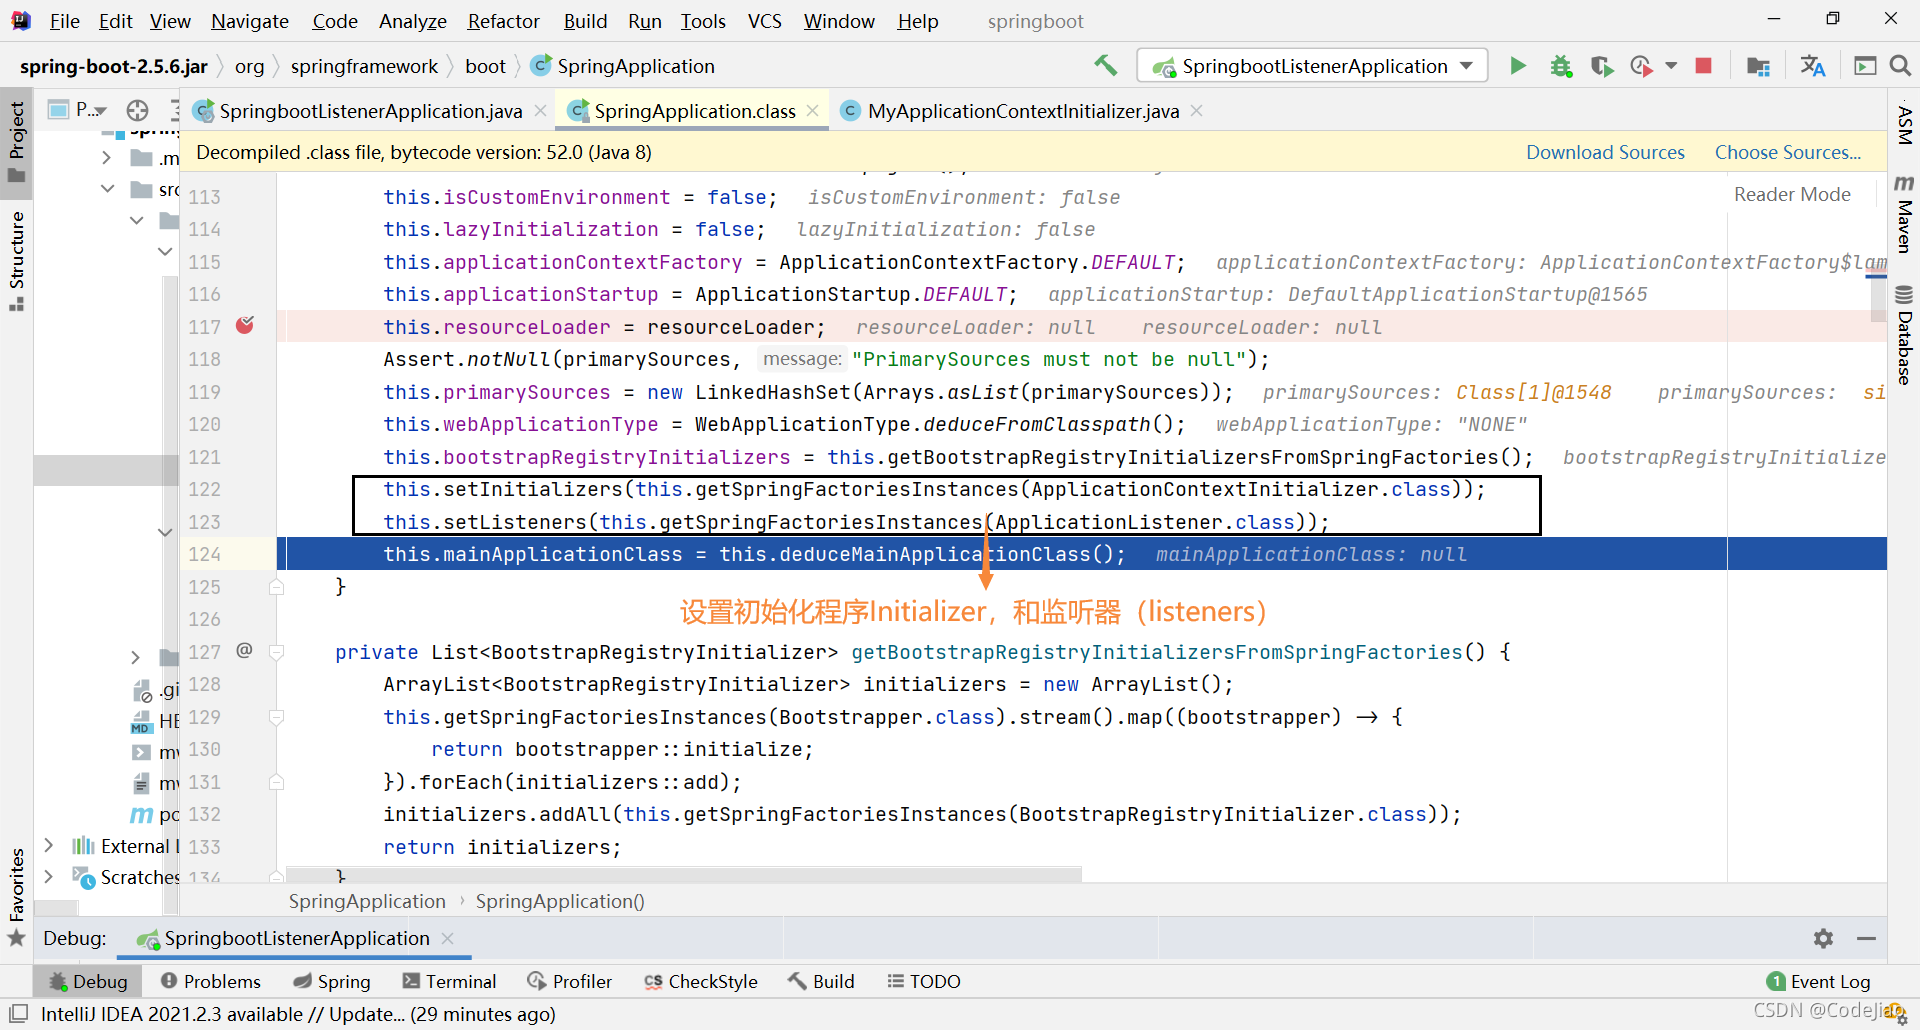This screenshot has width=1920, height=1030.
Task: Toggle tool window quick access icon
Action: [x=18, y=1013]
